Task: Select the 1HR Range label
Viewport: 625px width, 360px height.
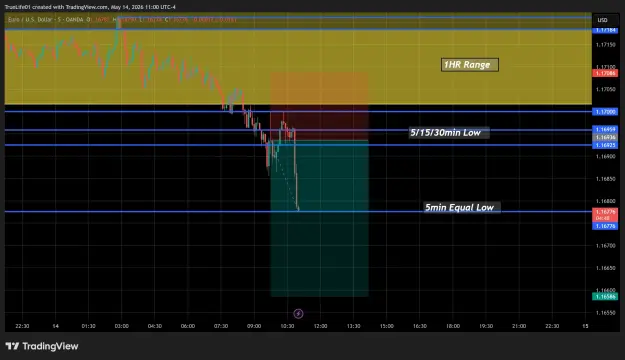Action: [x=470, y=65]
